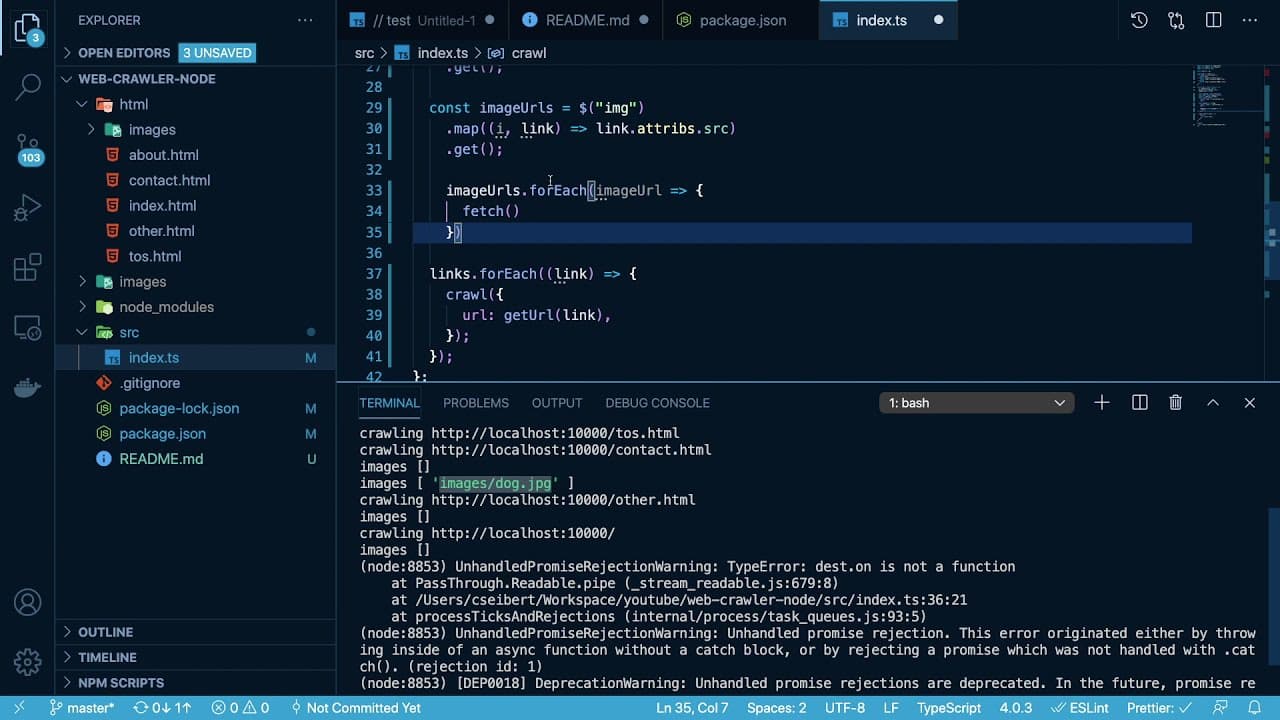The height and width of the screenshot is (720, 1280).
Task: Split the editor right
Action: pyautogui.click(x=1213, y=20)
